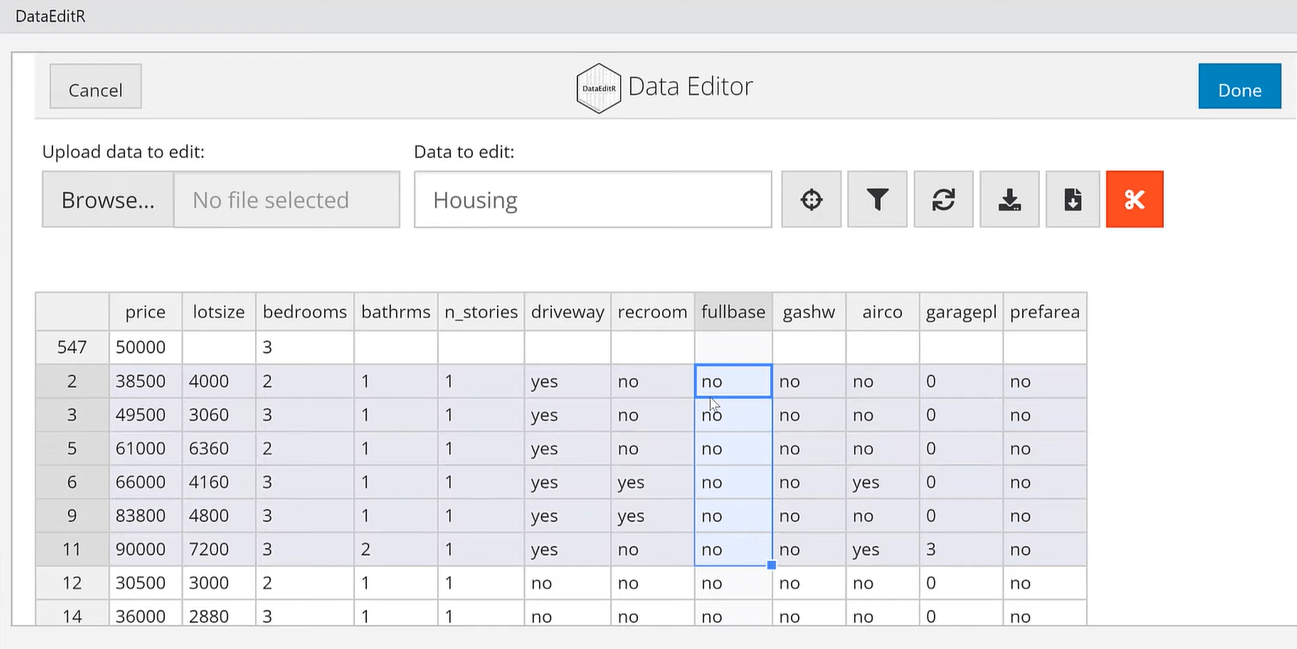Click lotsize cell 3060

tap(218, 415)
